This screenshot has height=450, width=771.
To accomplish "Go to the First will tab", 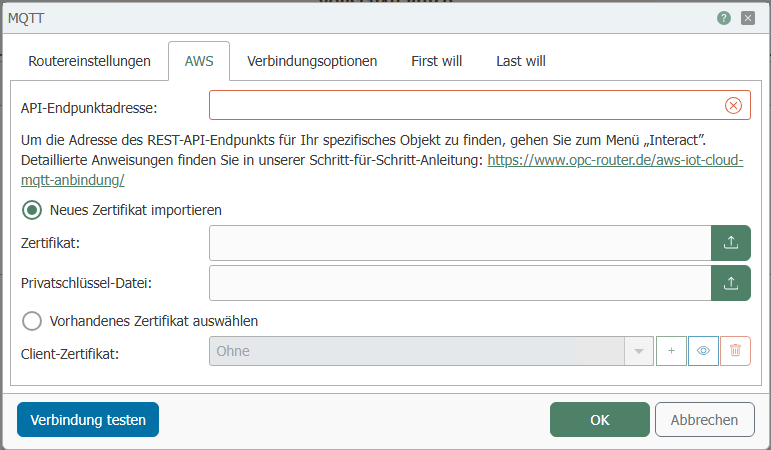I will pos(436,61).
